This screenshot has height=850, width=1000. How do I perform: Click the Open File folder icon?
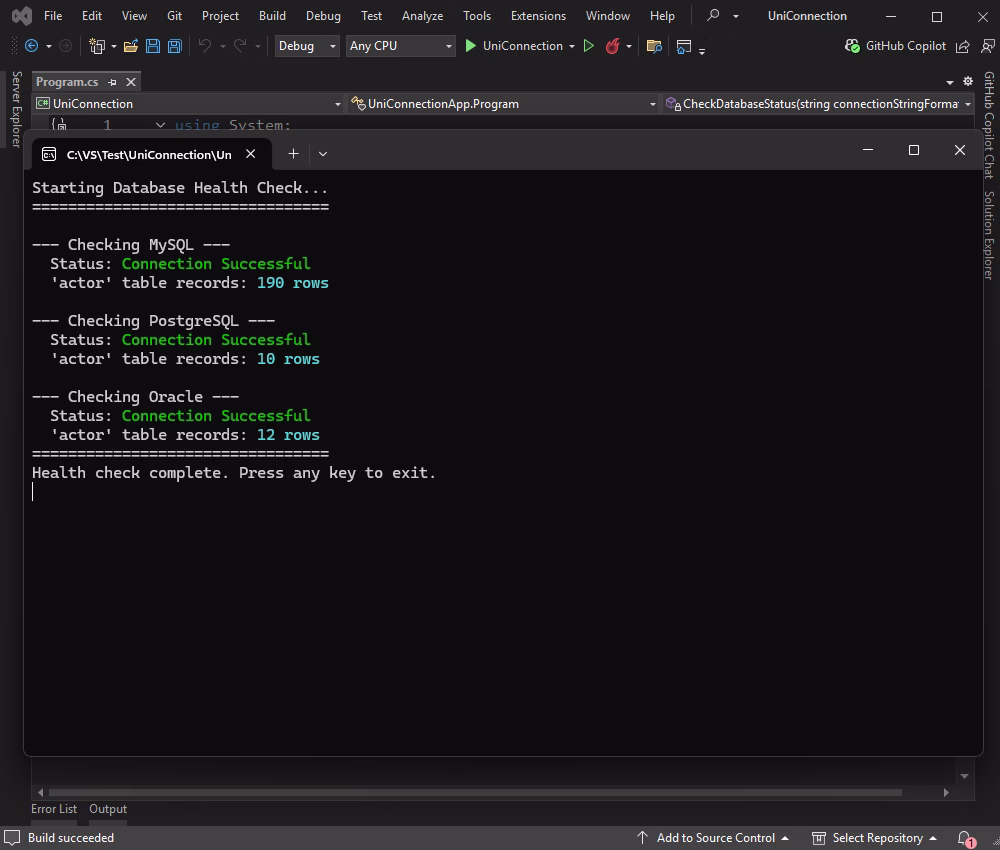point(131,46)
